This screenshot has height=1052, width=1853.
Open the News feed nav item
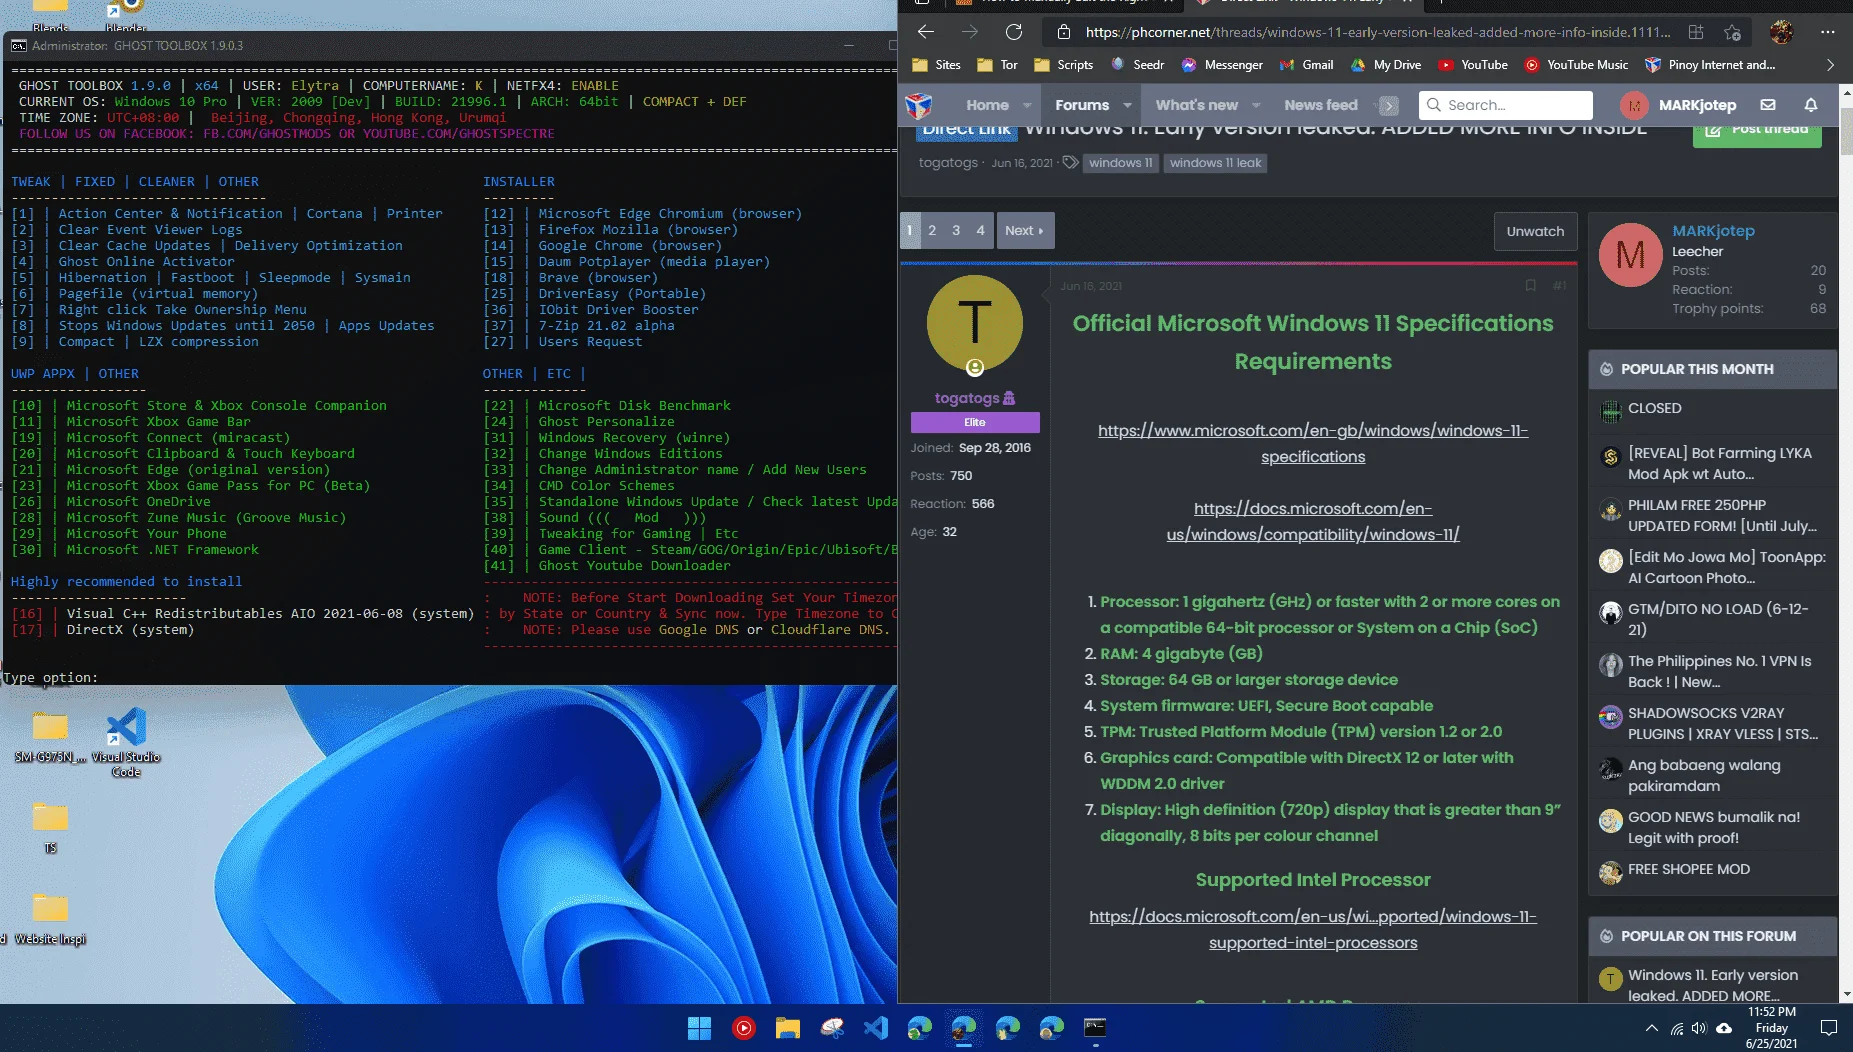(x=1321, y=105)
